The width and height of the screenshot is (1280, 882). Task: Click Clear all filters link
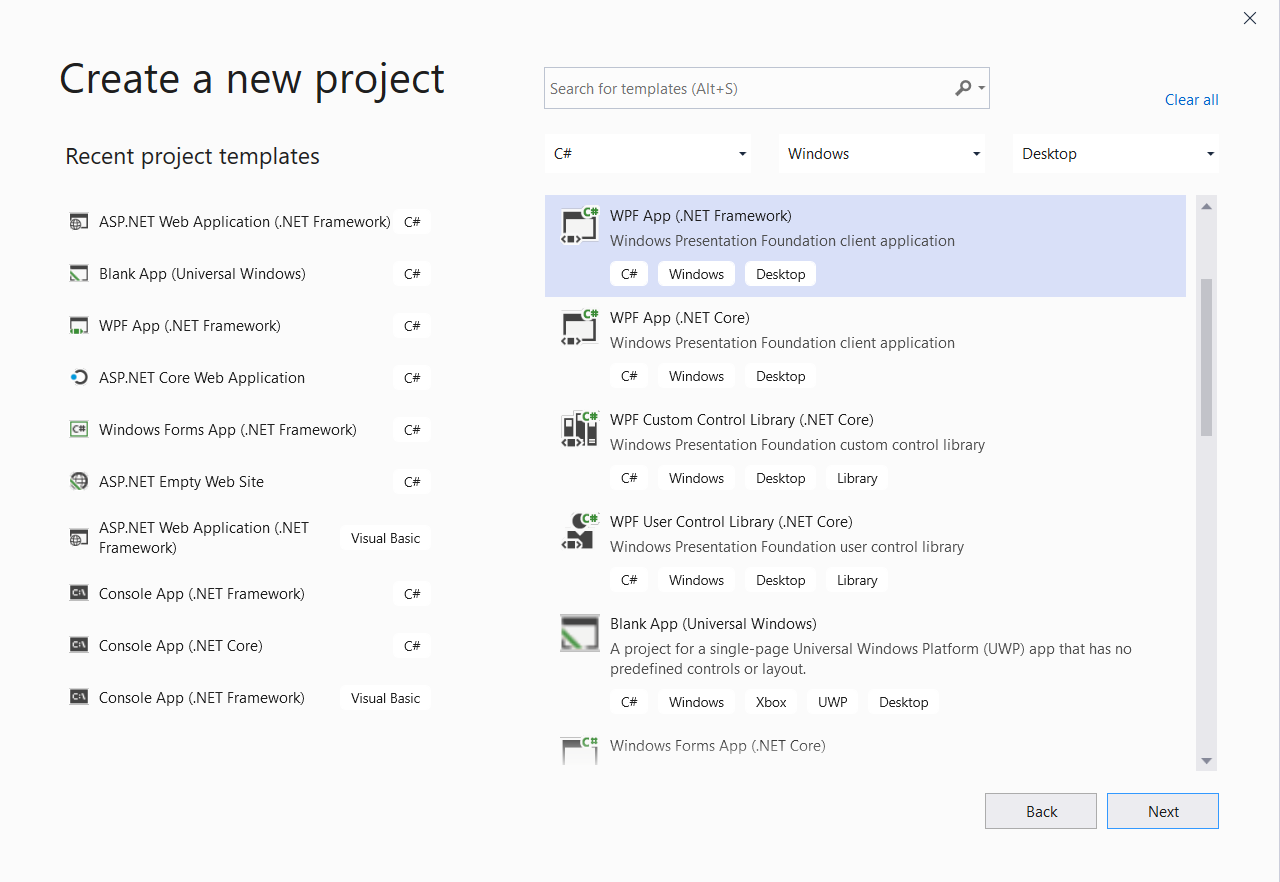[1192, 100]
